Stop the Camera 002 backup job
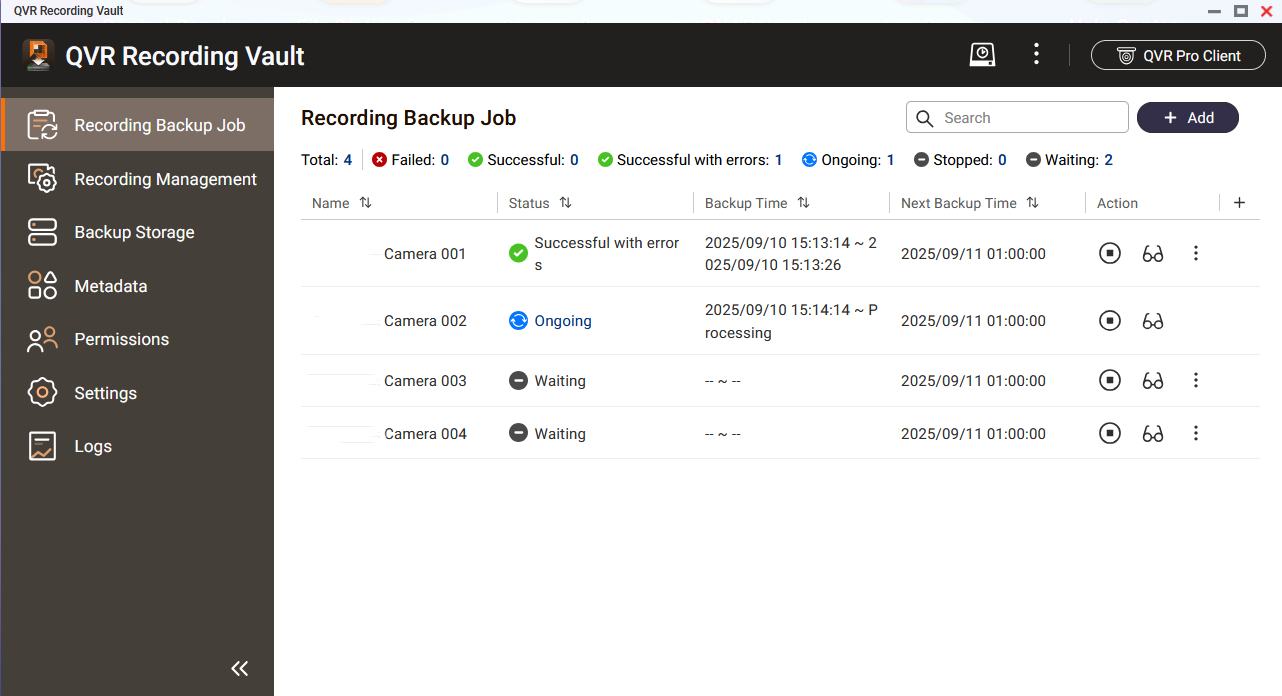The image size is (1282, 696). coord(1109,321)
